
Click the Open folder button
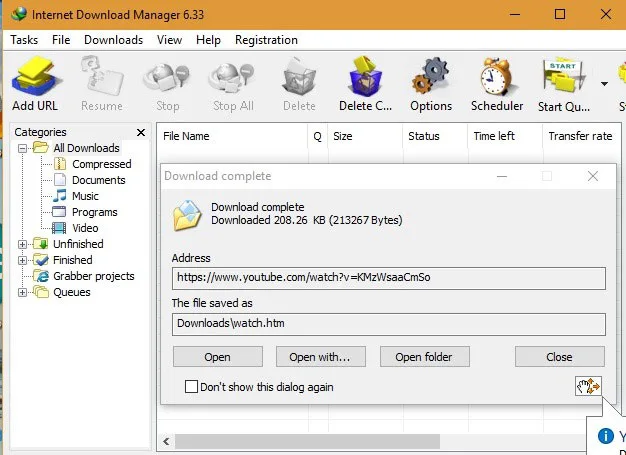click(x=425, y=356)
